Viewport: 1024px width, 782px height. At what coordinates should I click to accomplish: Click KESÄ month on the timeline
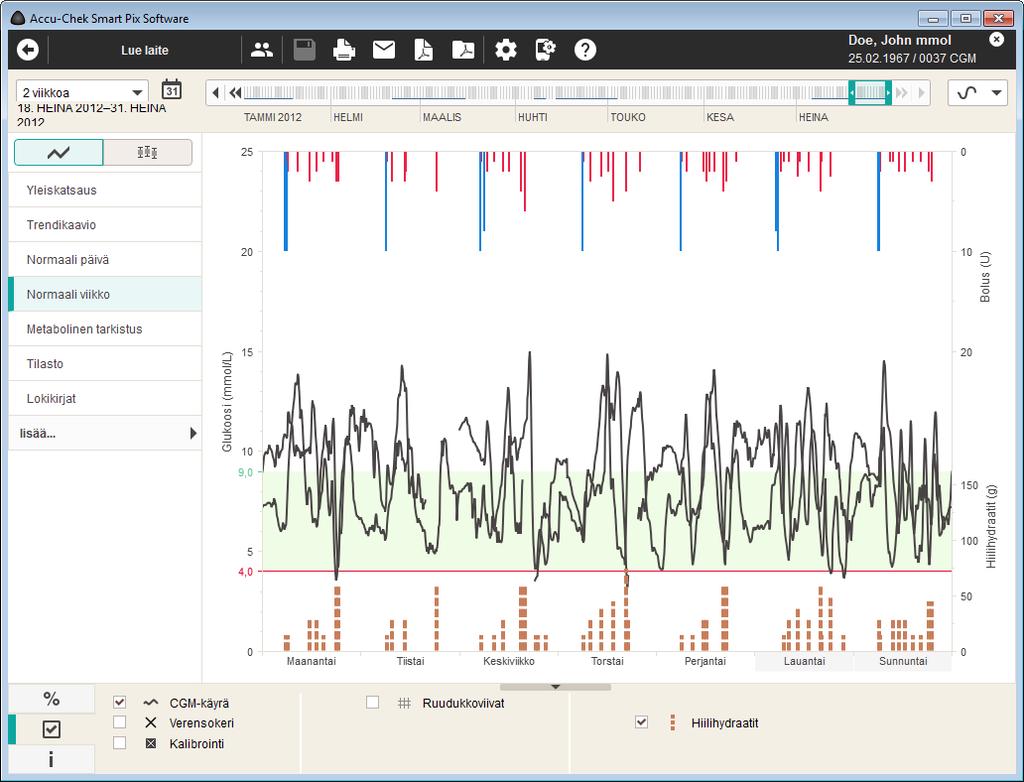click(720, 118)
